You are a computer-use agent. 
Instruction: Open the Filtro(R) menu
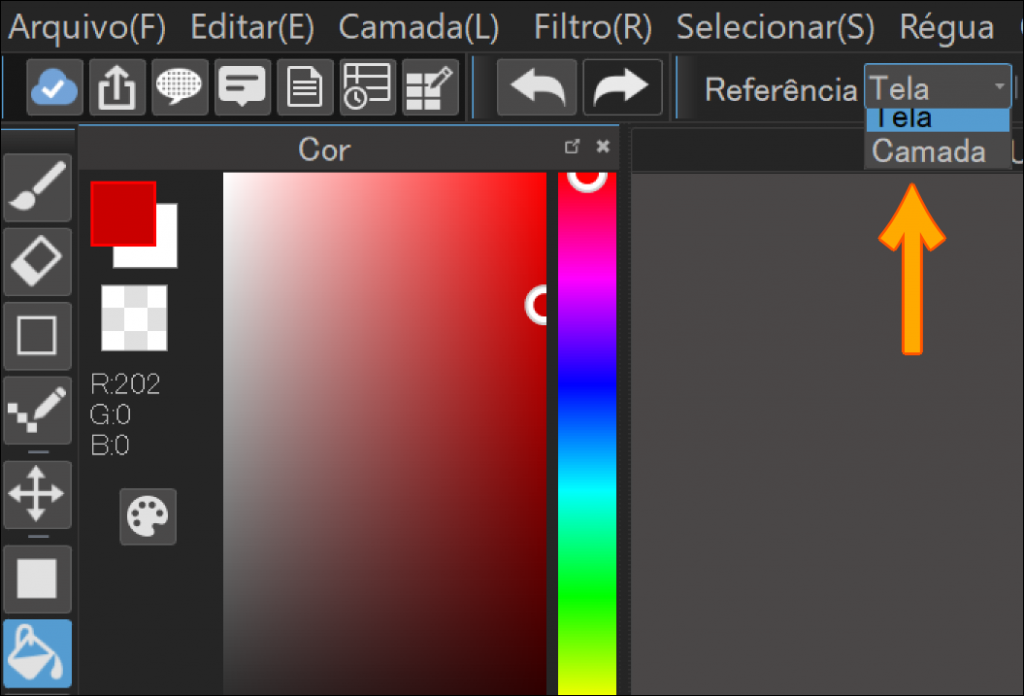click(x=592, y=26)
